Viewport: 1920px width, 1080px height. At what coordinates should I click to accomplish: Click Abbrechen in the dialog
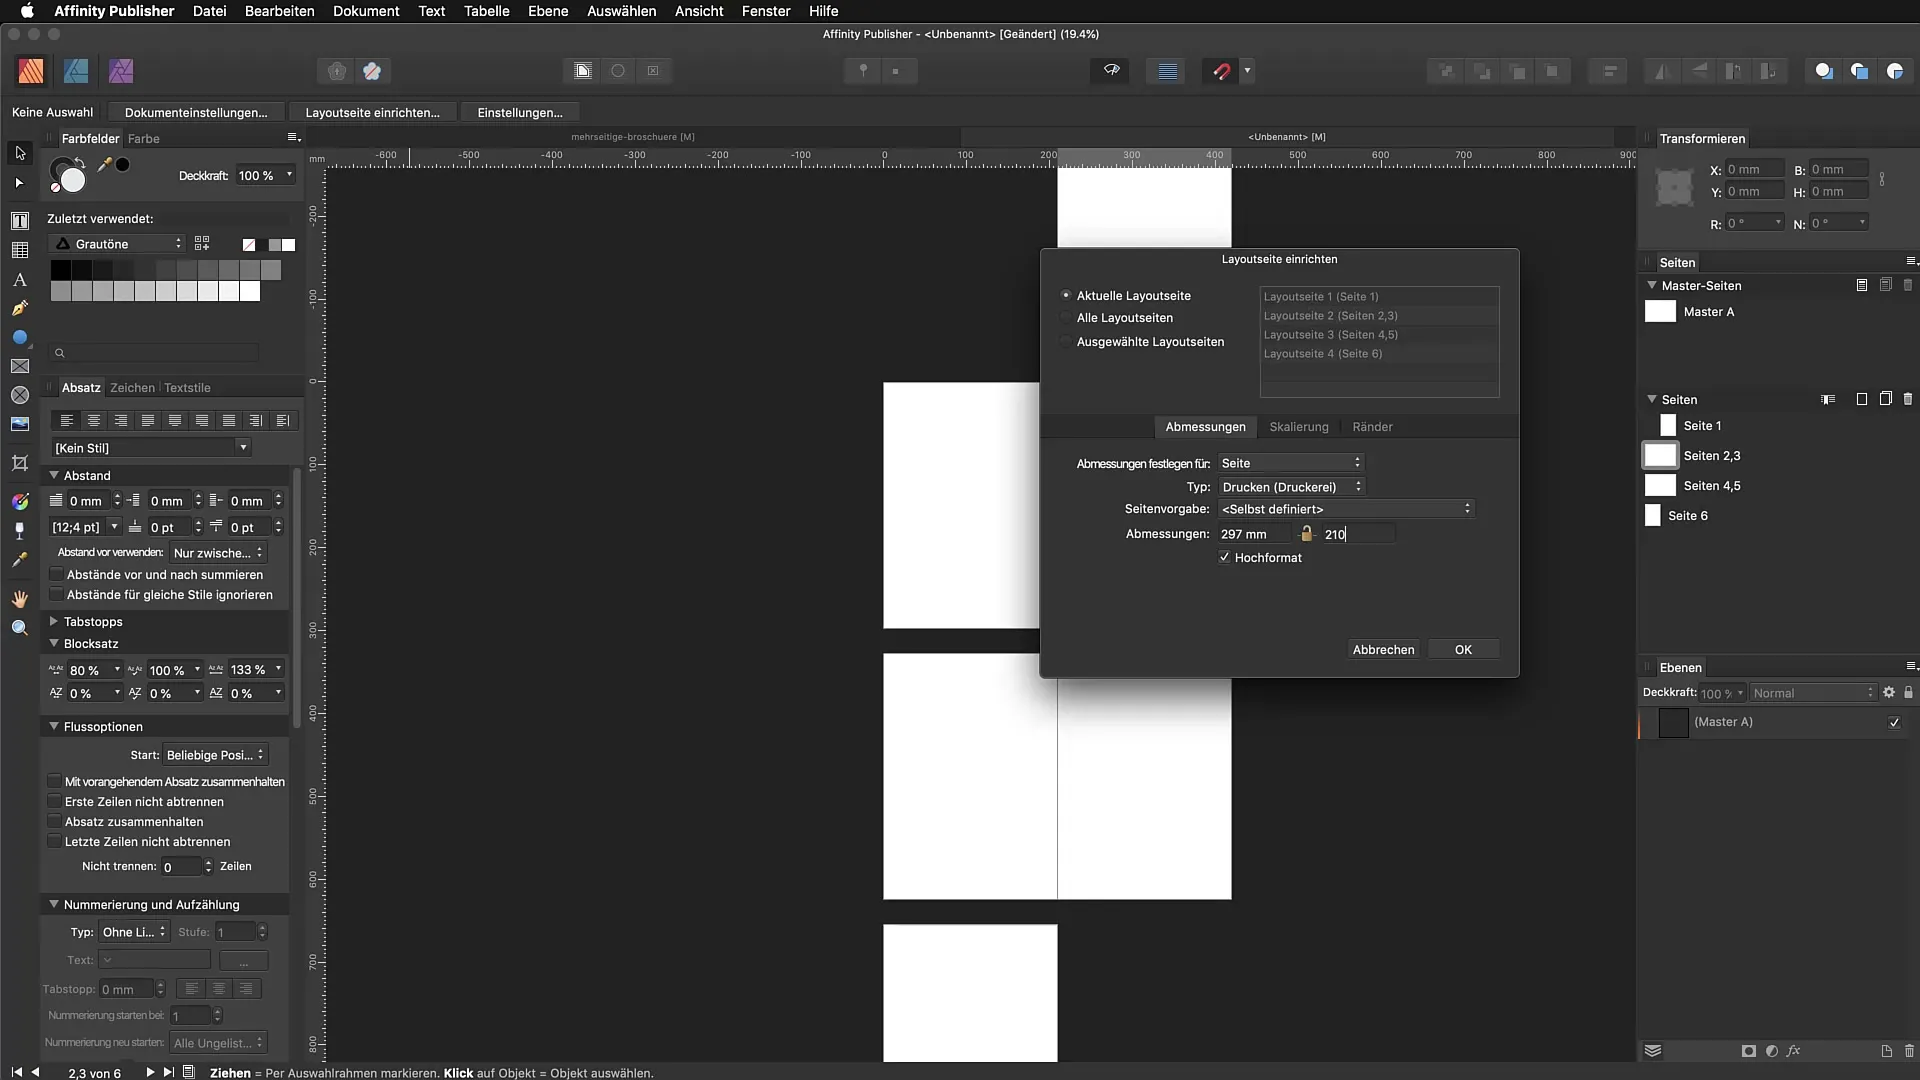click(1383, 649)
